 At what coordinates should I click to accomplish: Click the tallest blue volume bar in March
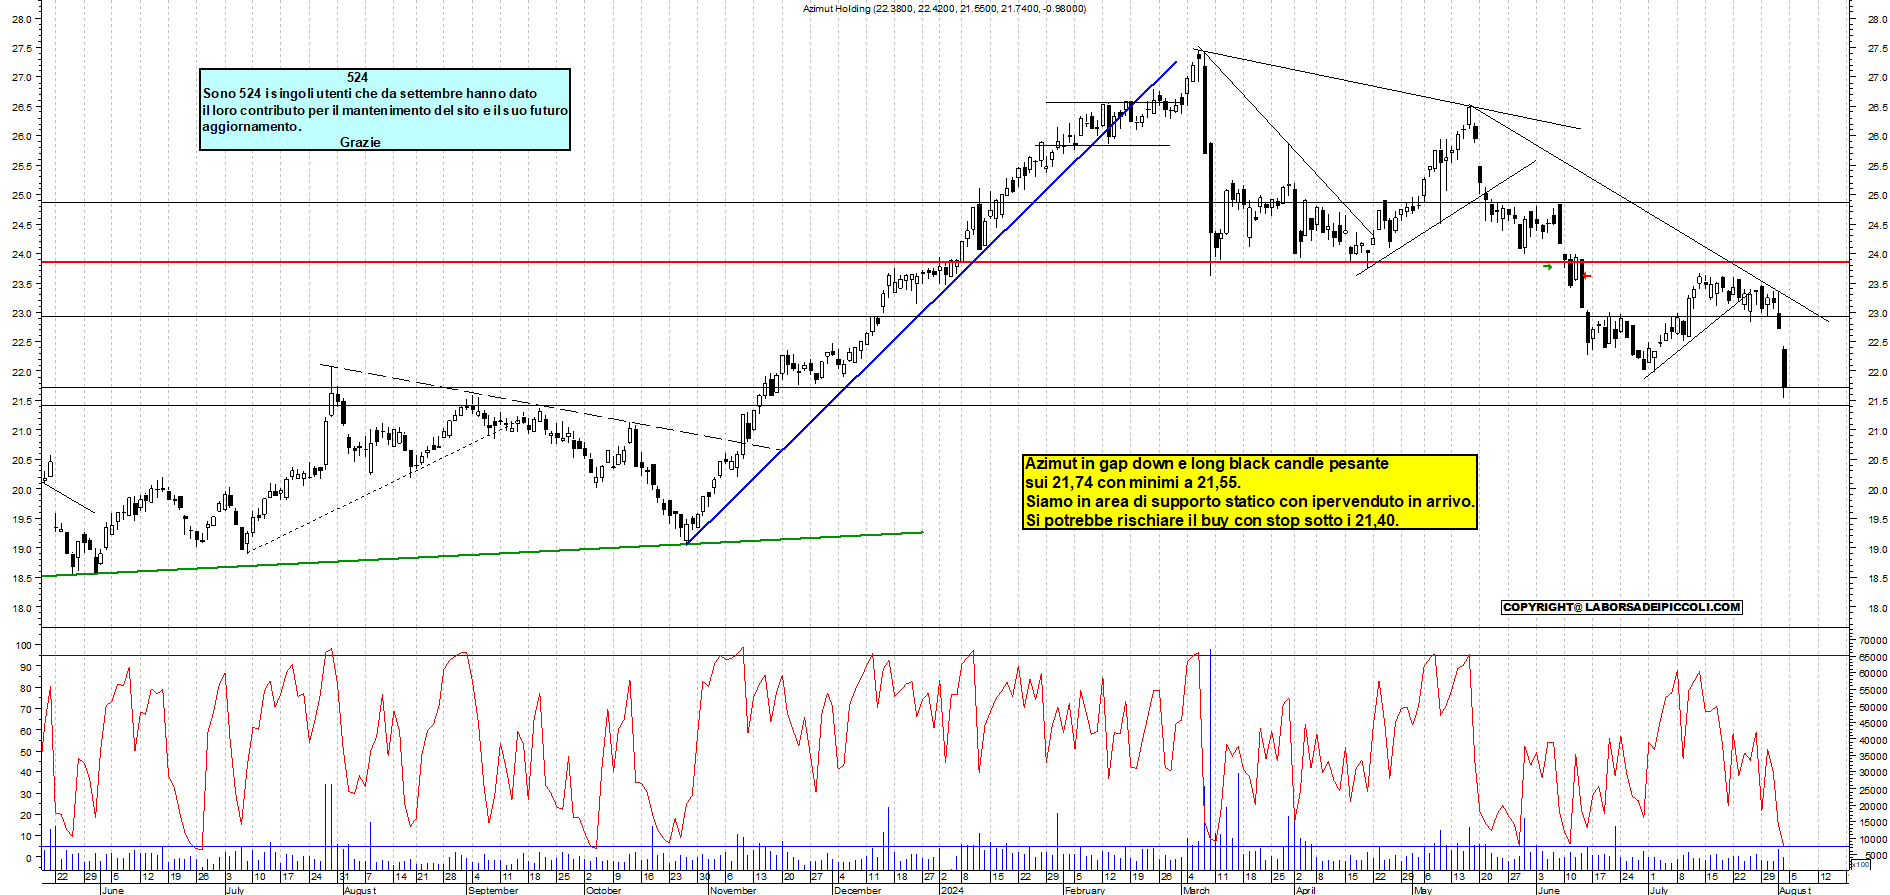[1210, 758]
